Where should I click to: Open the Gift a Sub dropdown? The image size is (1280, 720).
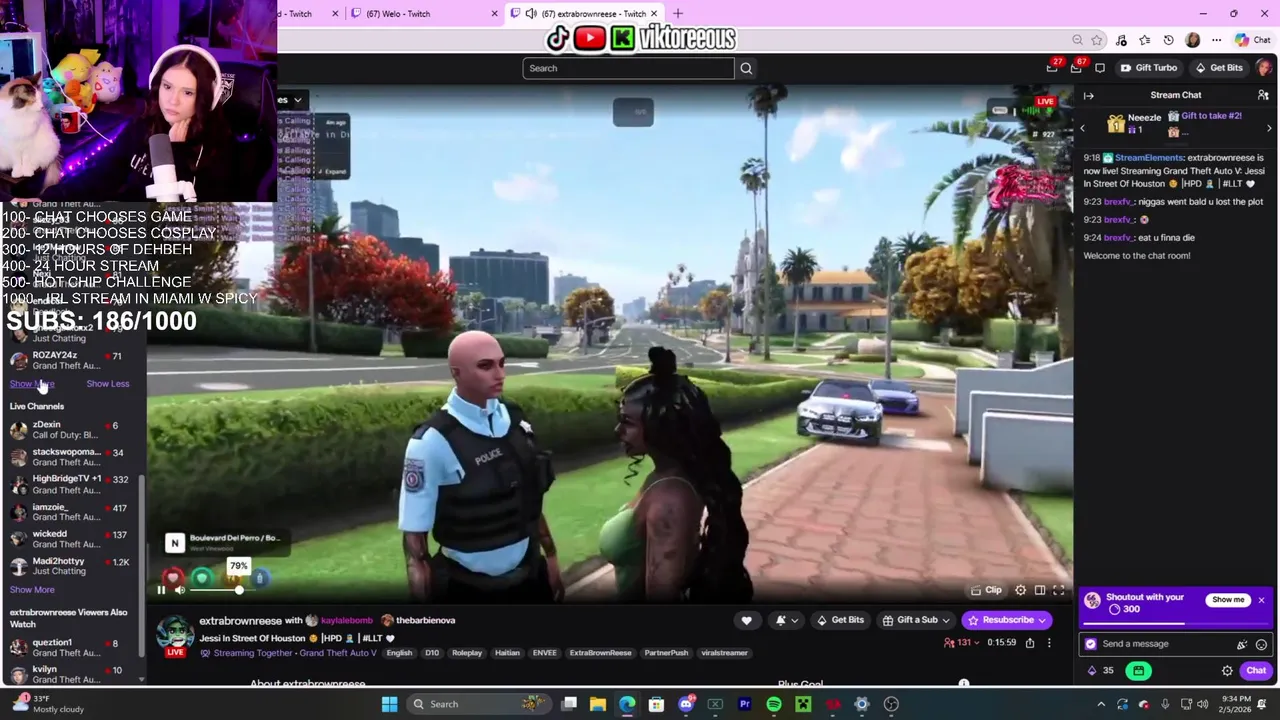coord(916,620)
